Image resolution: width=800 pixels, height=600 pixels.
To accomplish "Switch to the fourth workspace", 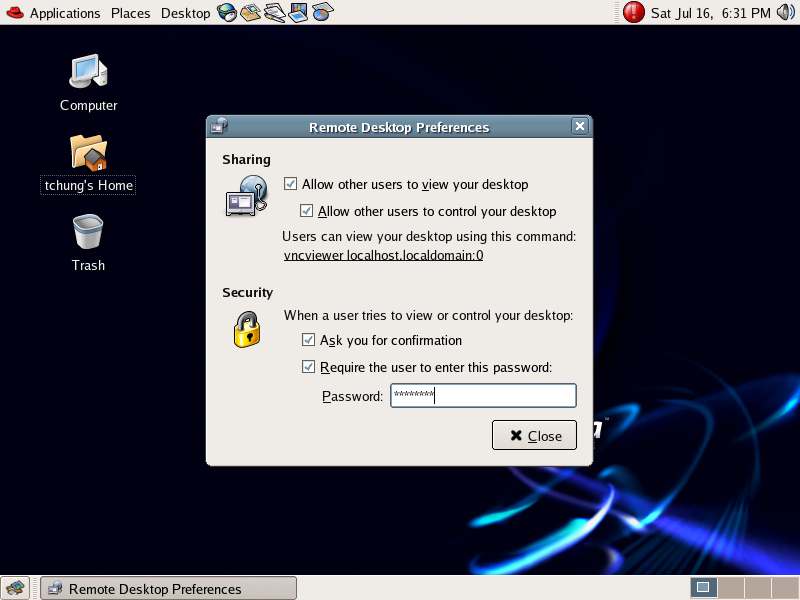I will pyautogui.click(x=785, y=588).
